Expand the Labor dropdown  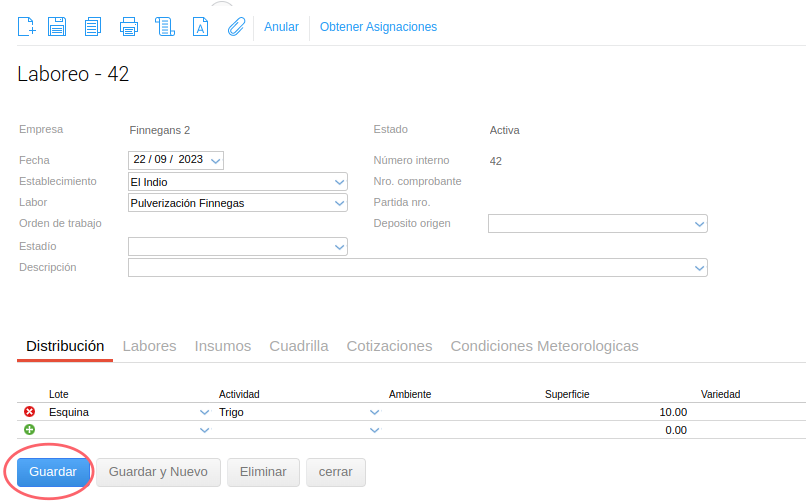coord(339,203)
